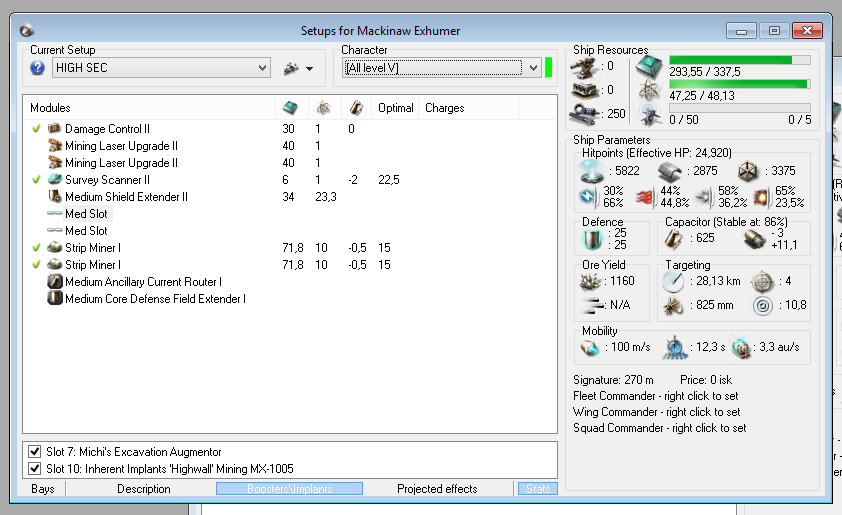The height and width of the screenshot is (515, 842).
Task: Select the second Strip Miner I icon
Action: click(x=54, y=264)
